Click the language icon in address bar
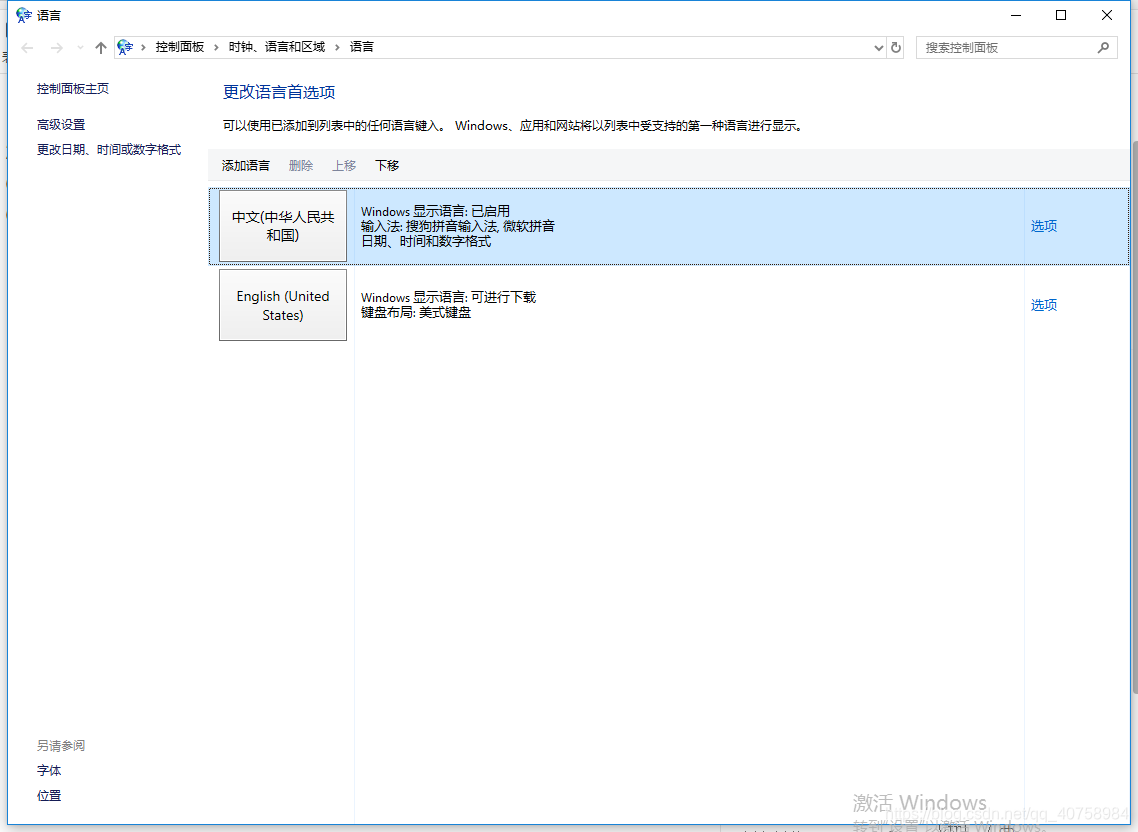 [125, 47]
